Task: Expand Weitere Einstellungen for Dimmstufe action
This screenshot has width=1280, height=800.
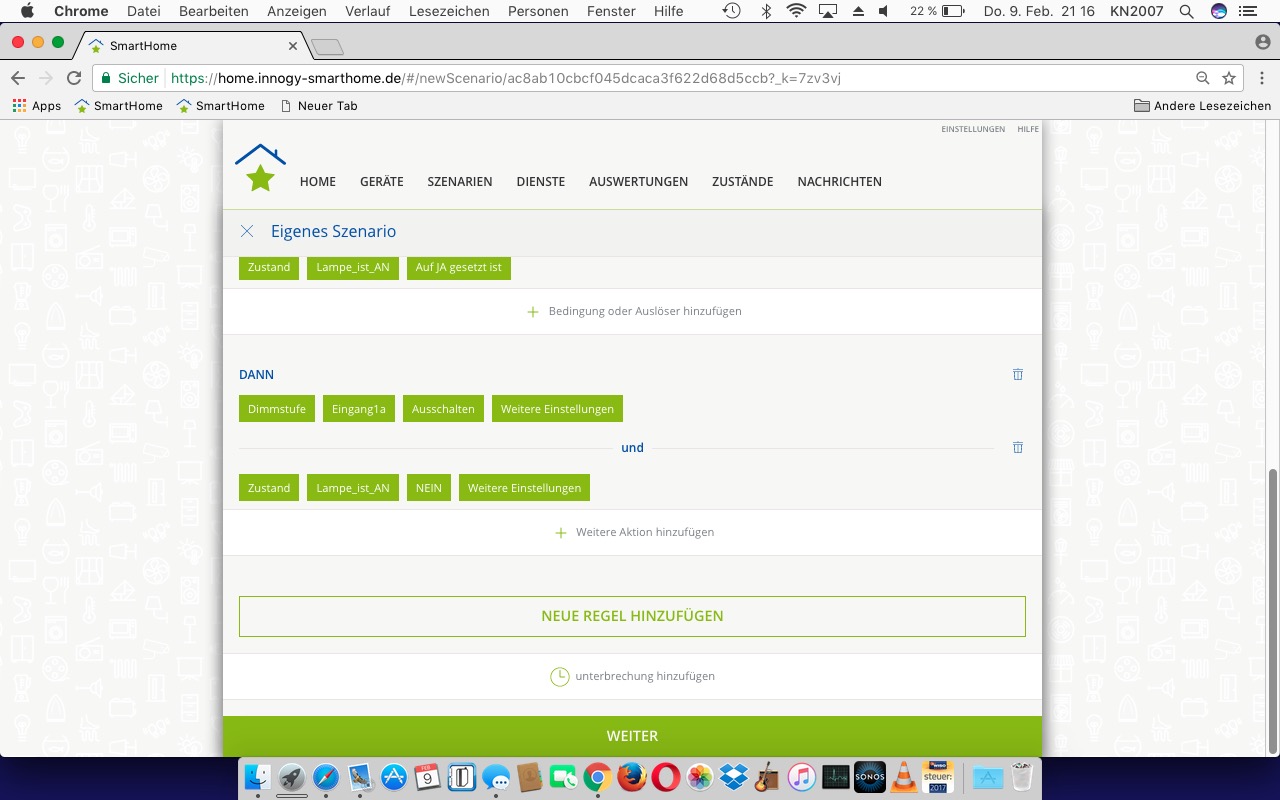Action: pyautogui.click(x=557, y=409)
